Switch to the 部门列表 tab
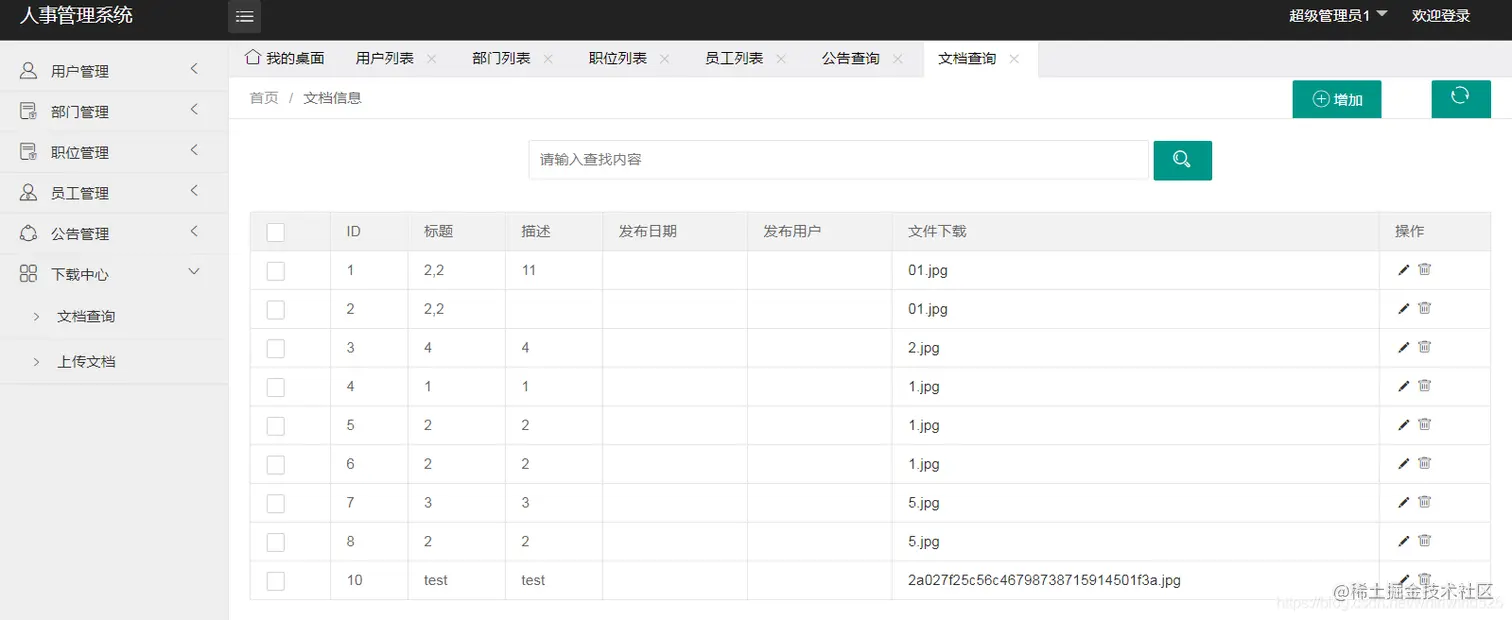This screenshot has width=1512, height=620. click(501, 58)
